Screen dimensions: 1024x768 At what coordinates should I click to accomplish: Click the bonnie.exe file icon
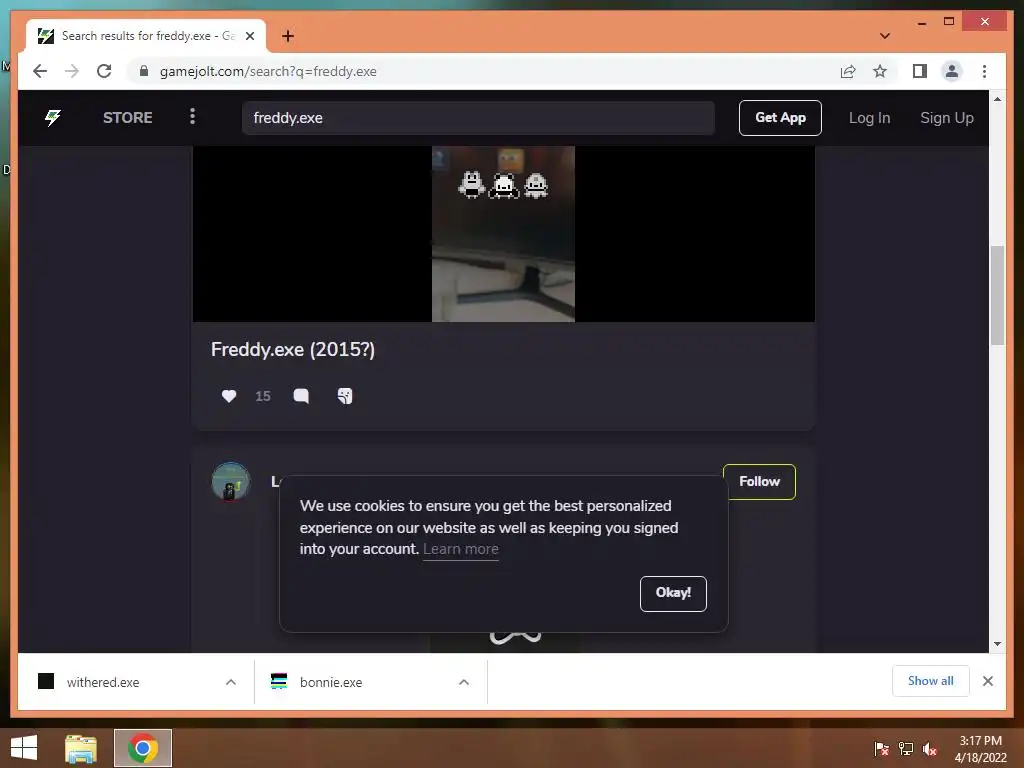pyautogui.click(x=279, y=681)
